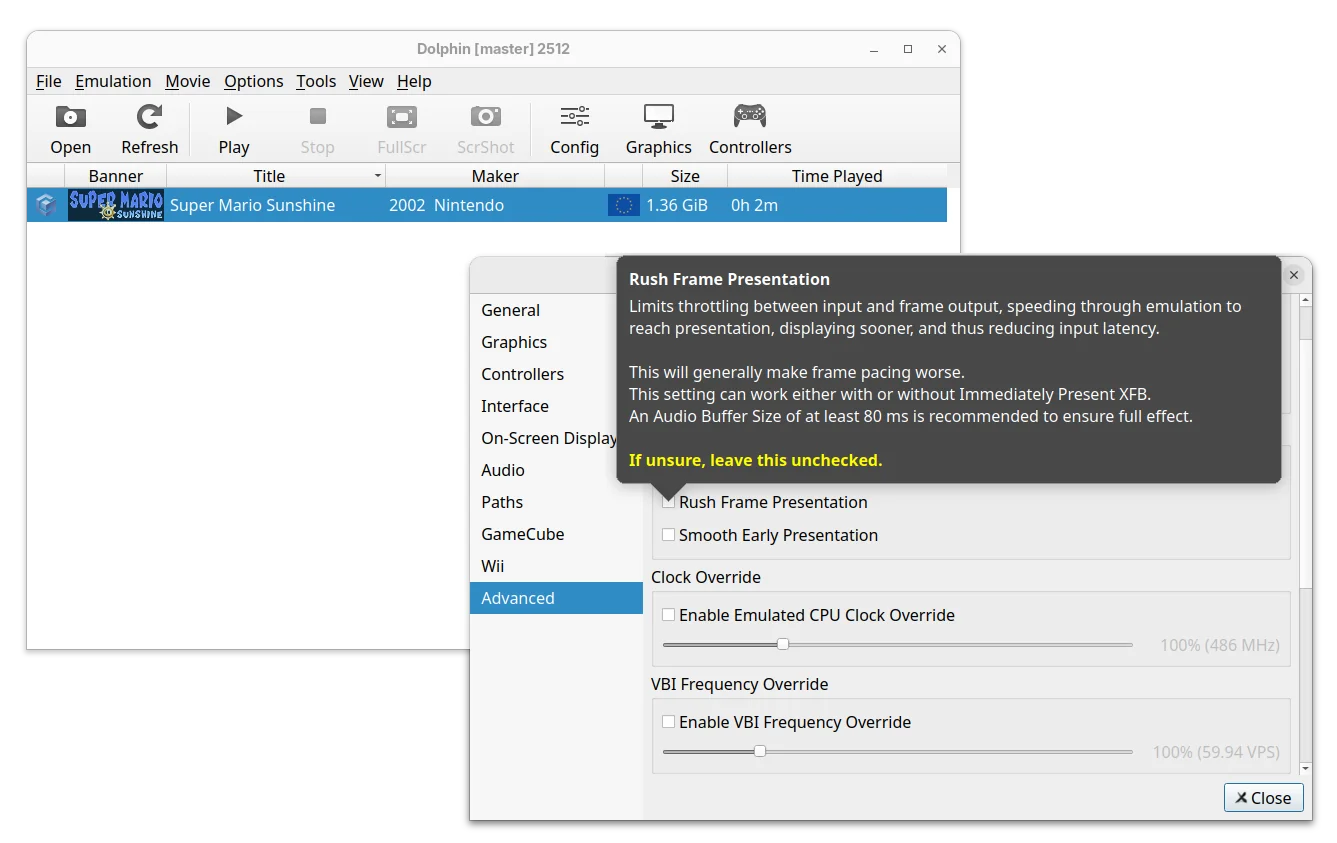1337x843 pixels.
Task: Select the GameCube settings category
Action: 522,534
